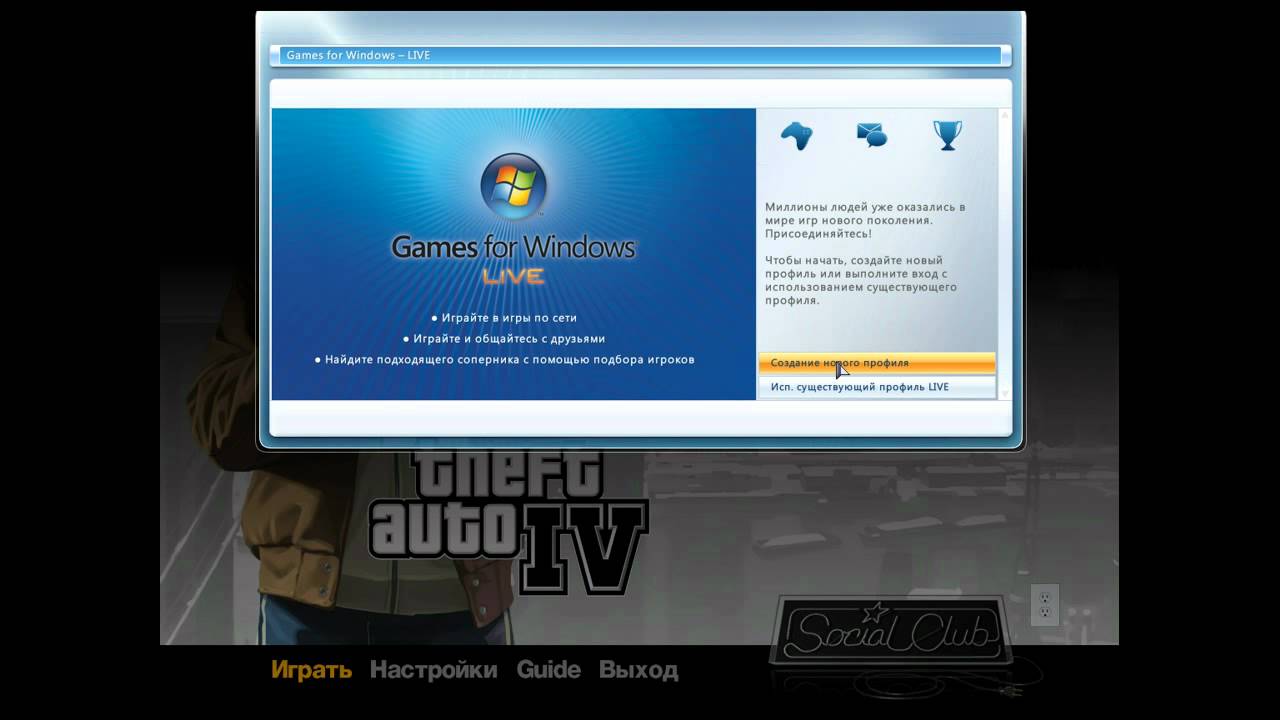Image resolution: width=1280 pixels, height=720 pixels.
Task: Open the Guide menu item
Action: click(548, 670)
